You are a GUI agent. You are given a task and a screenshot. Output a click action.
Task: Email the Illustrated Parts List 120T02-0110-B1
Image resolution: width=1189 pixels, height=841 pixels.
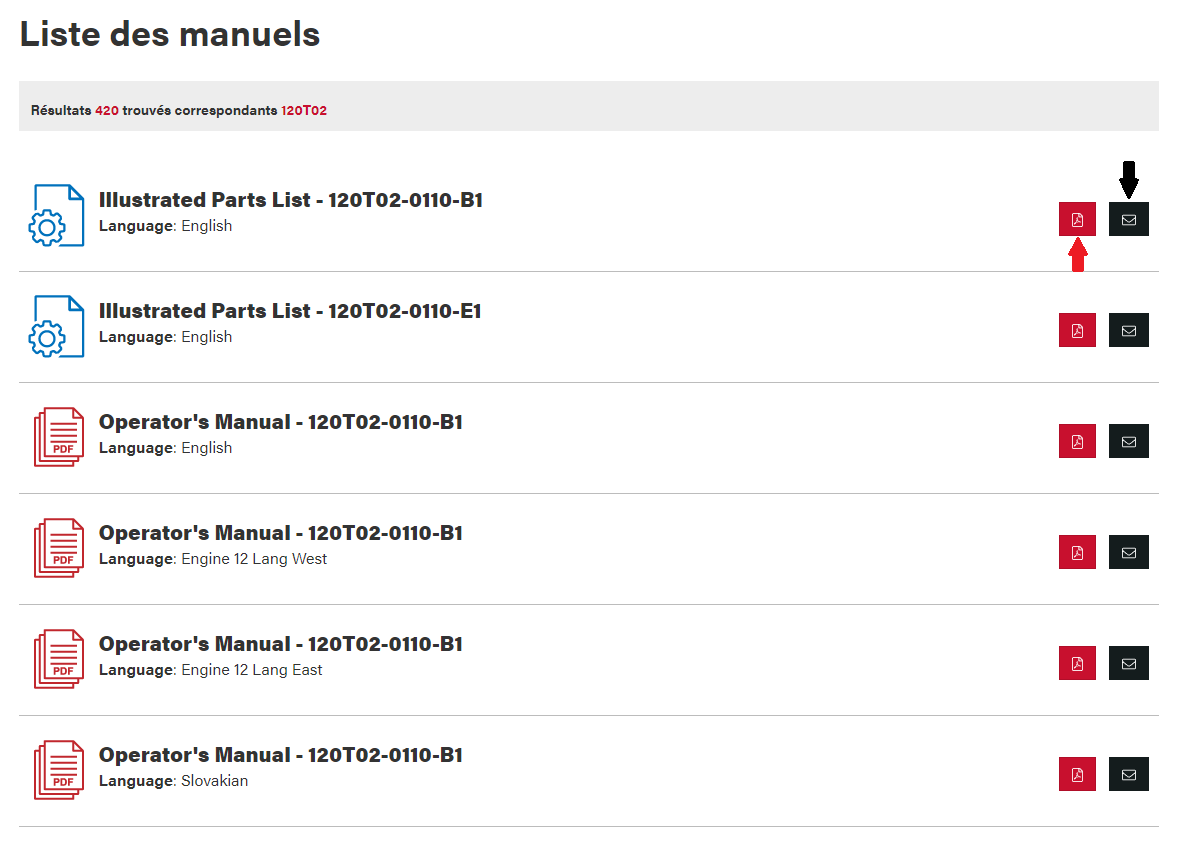click(x=1128, y=219)
